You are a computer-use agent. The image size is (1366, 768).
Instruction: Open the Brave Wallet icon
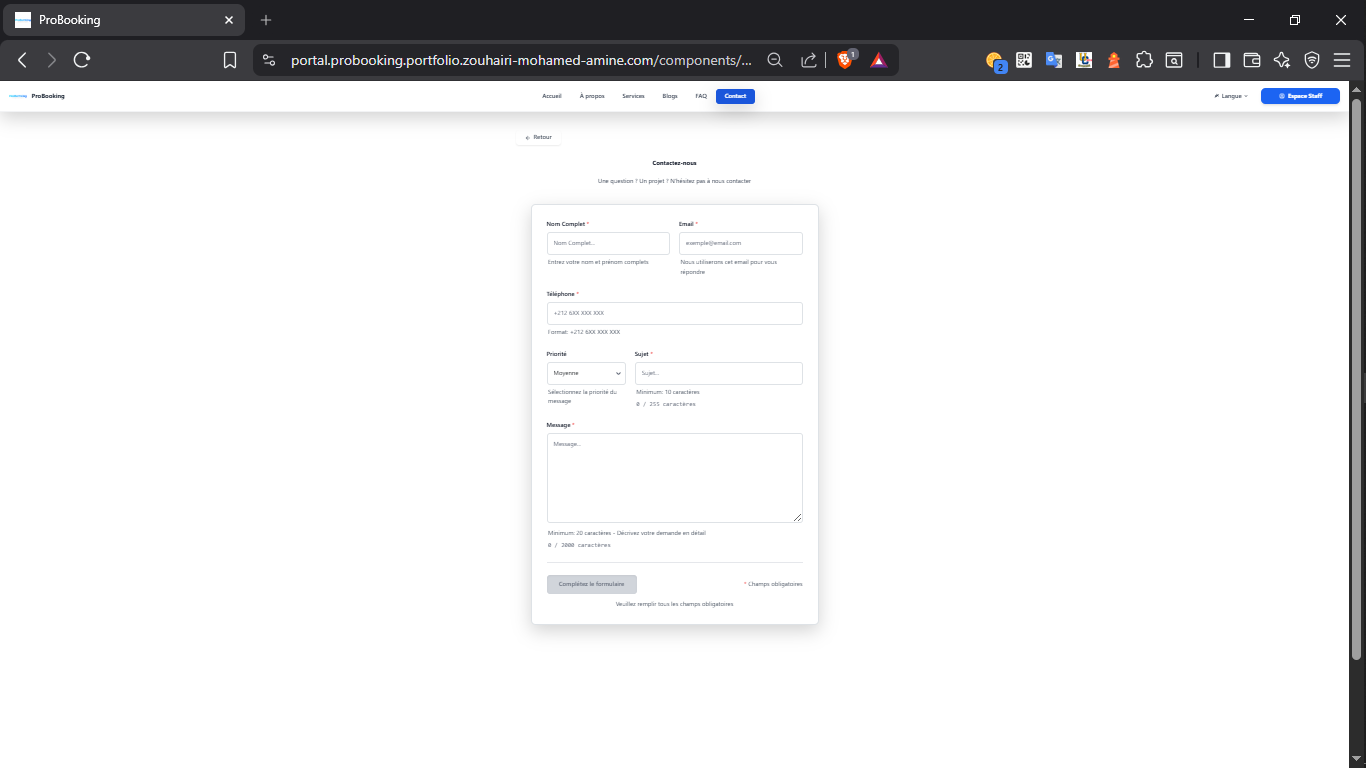(1251, 60)
